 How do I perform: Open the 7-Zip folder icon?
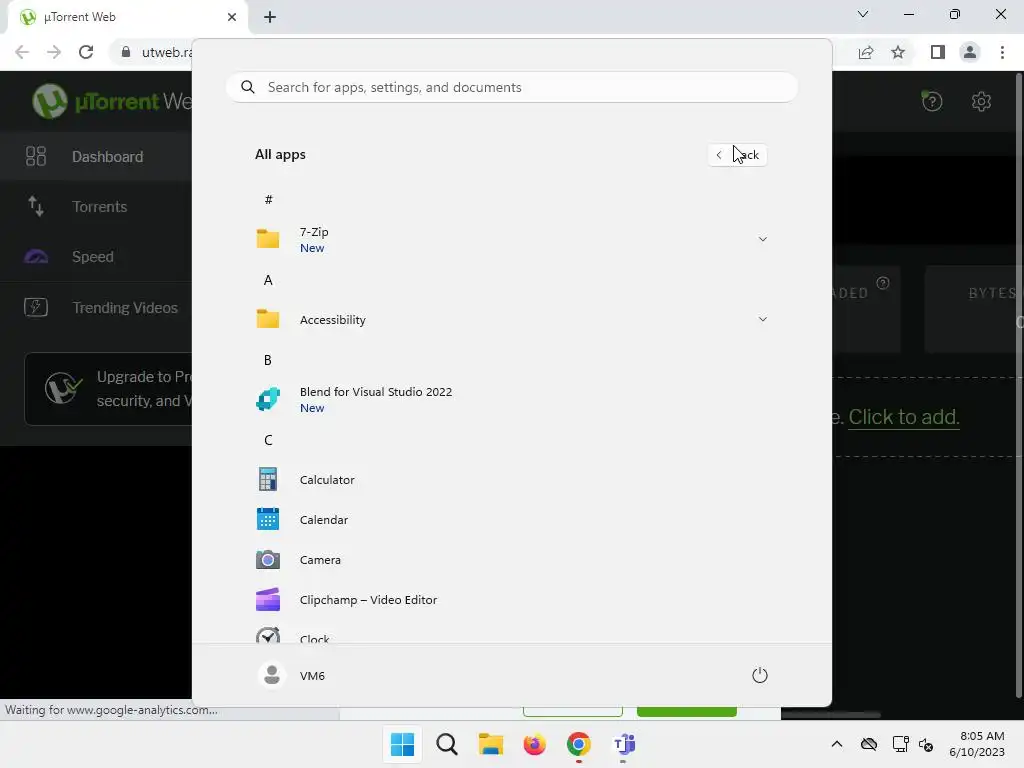click(x=268, y=239)
